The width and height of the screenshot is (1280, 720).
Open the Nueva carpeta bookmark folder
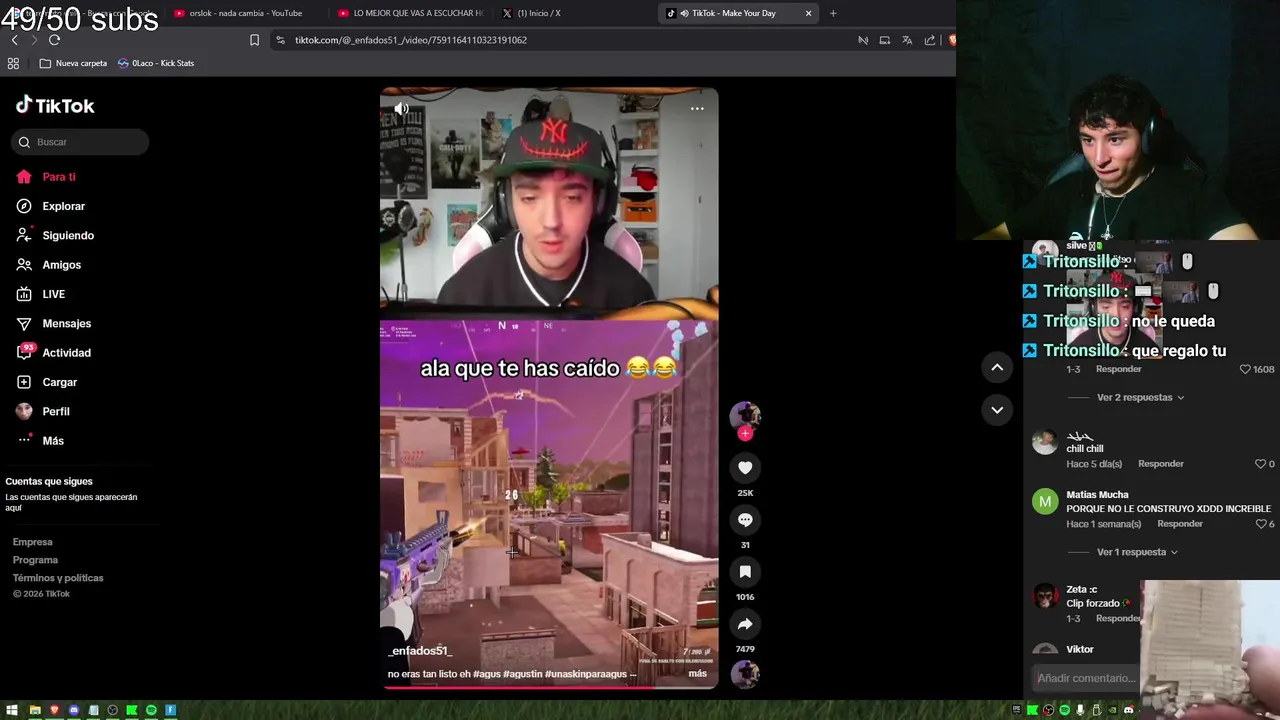73,63
